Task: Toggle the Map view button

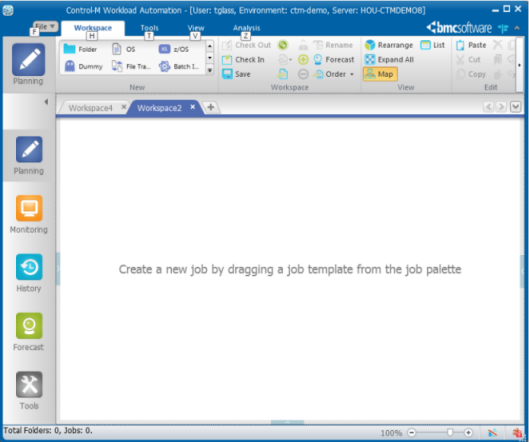Action: point(380,74)
